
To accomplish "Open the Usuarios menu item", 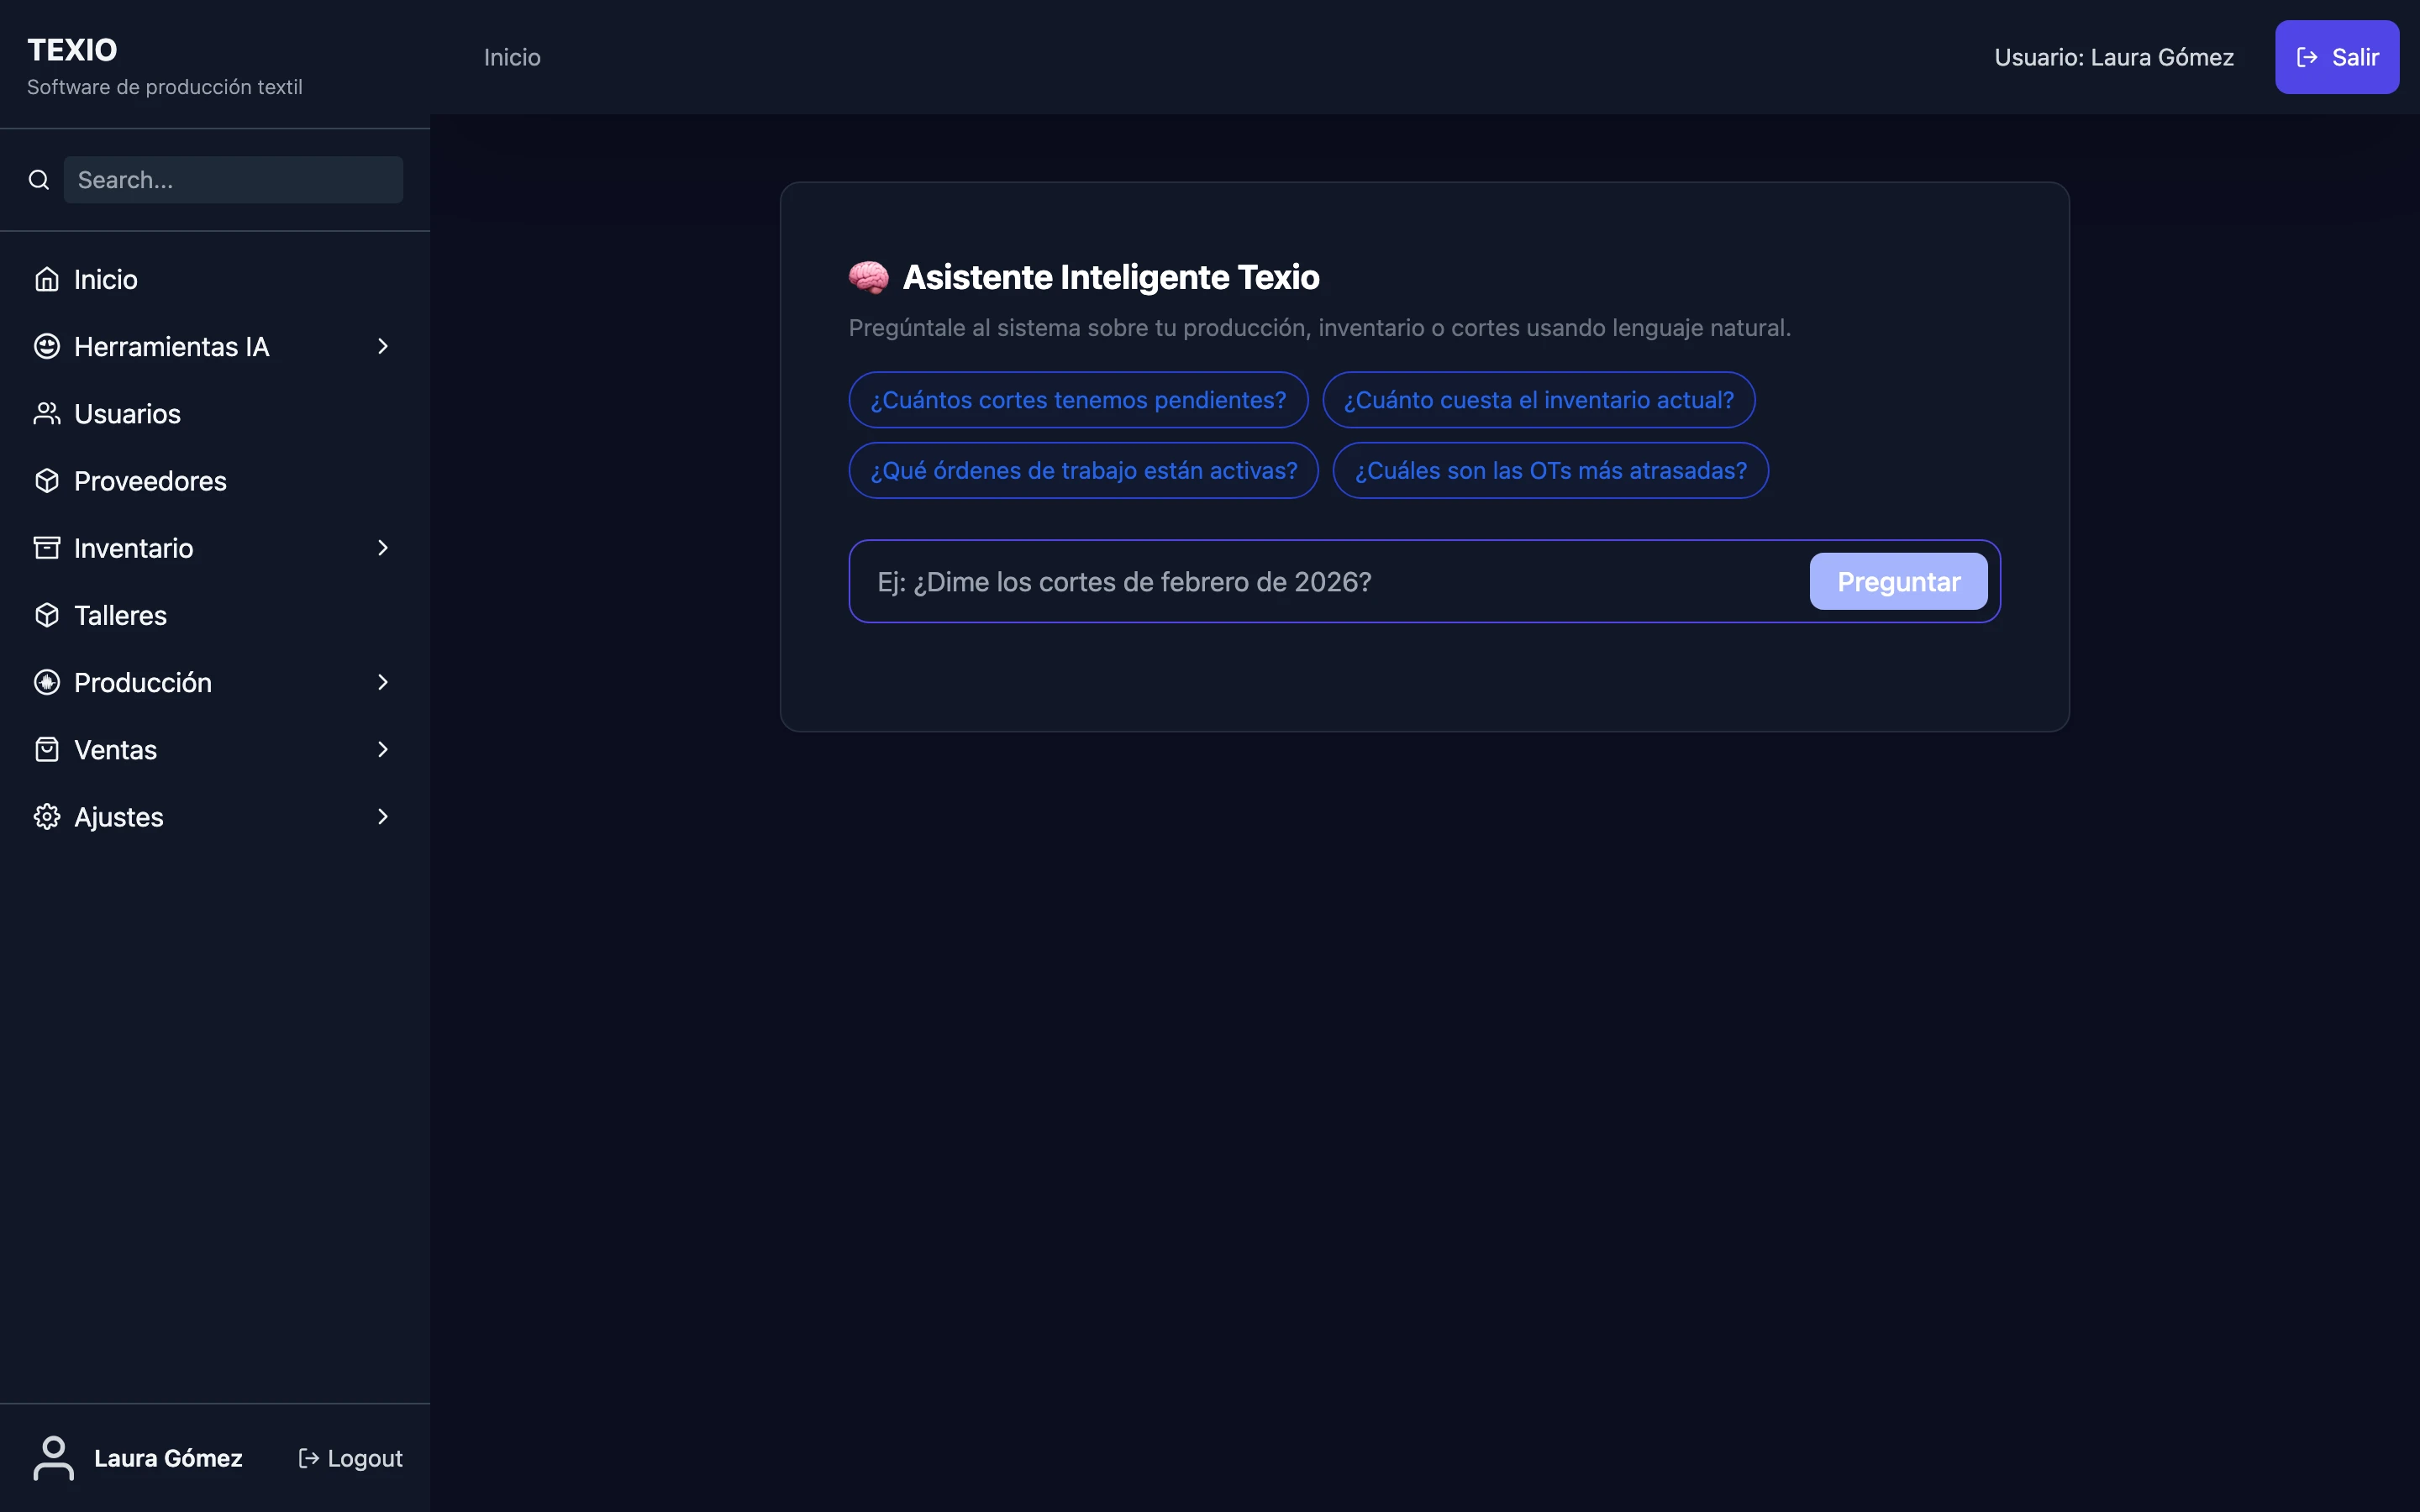I will tap(215, 413).
